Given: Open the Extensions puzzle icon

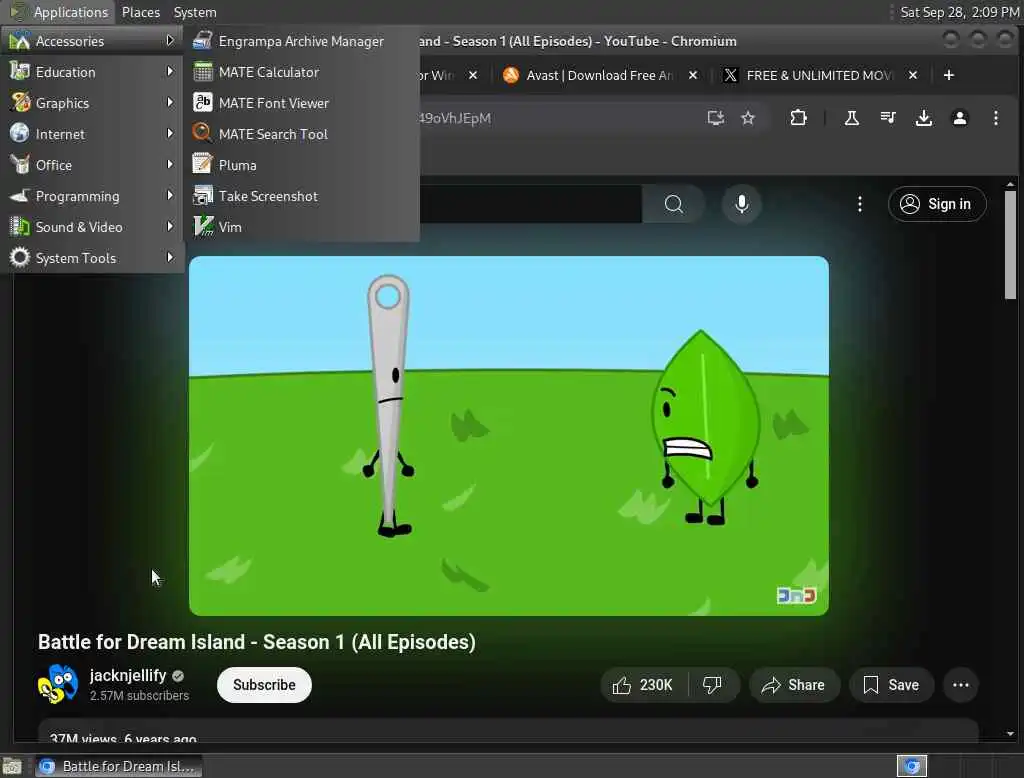Looking at the screenshot, I should [798, 118].
